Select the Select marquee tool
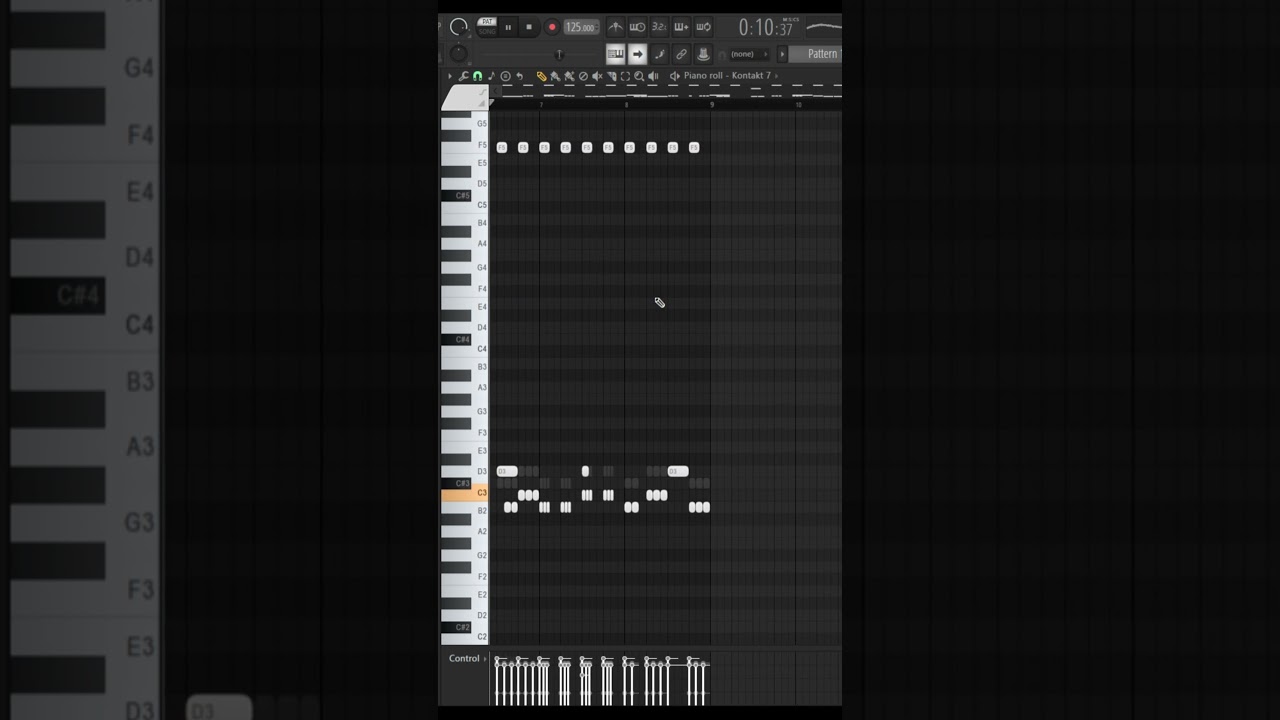The height and width of the screenshot is (720, 1280). point(625,76)
